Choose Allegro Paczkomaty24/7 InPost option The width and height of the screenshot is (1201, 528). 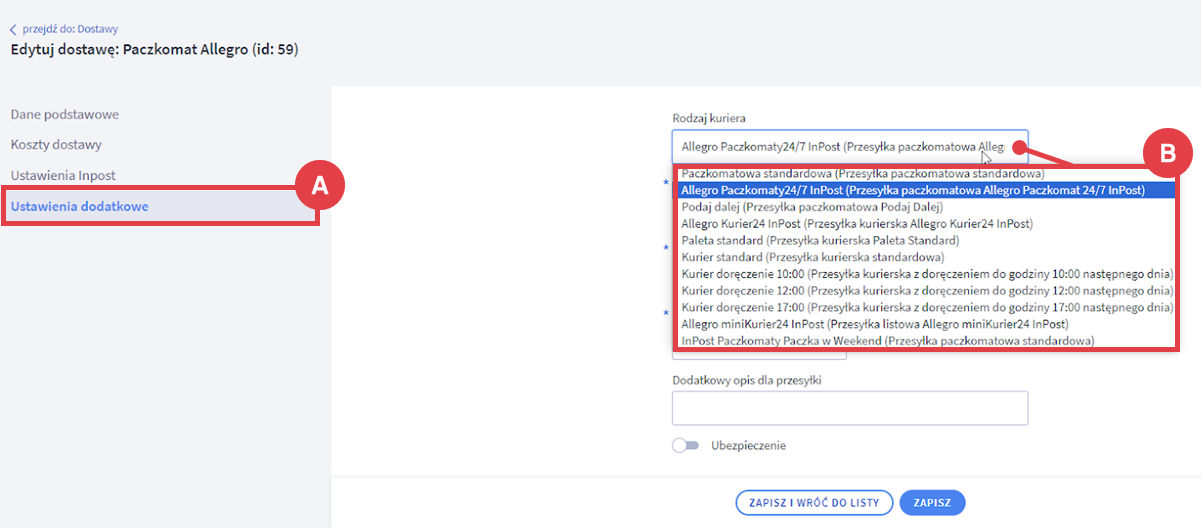coord(925,189)
